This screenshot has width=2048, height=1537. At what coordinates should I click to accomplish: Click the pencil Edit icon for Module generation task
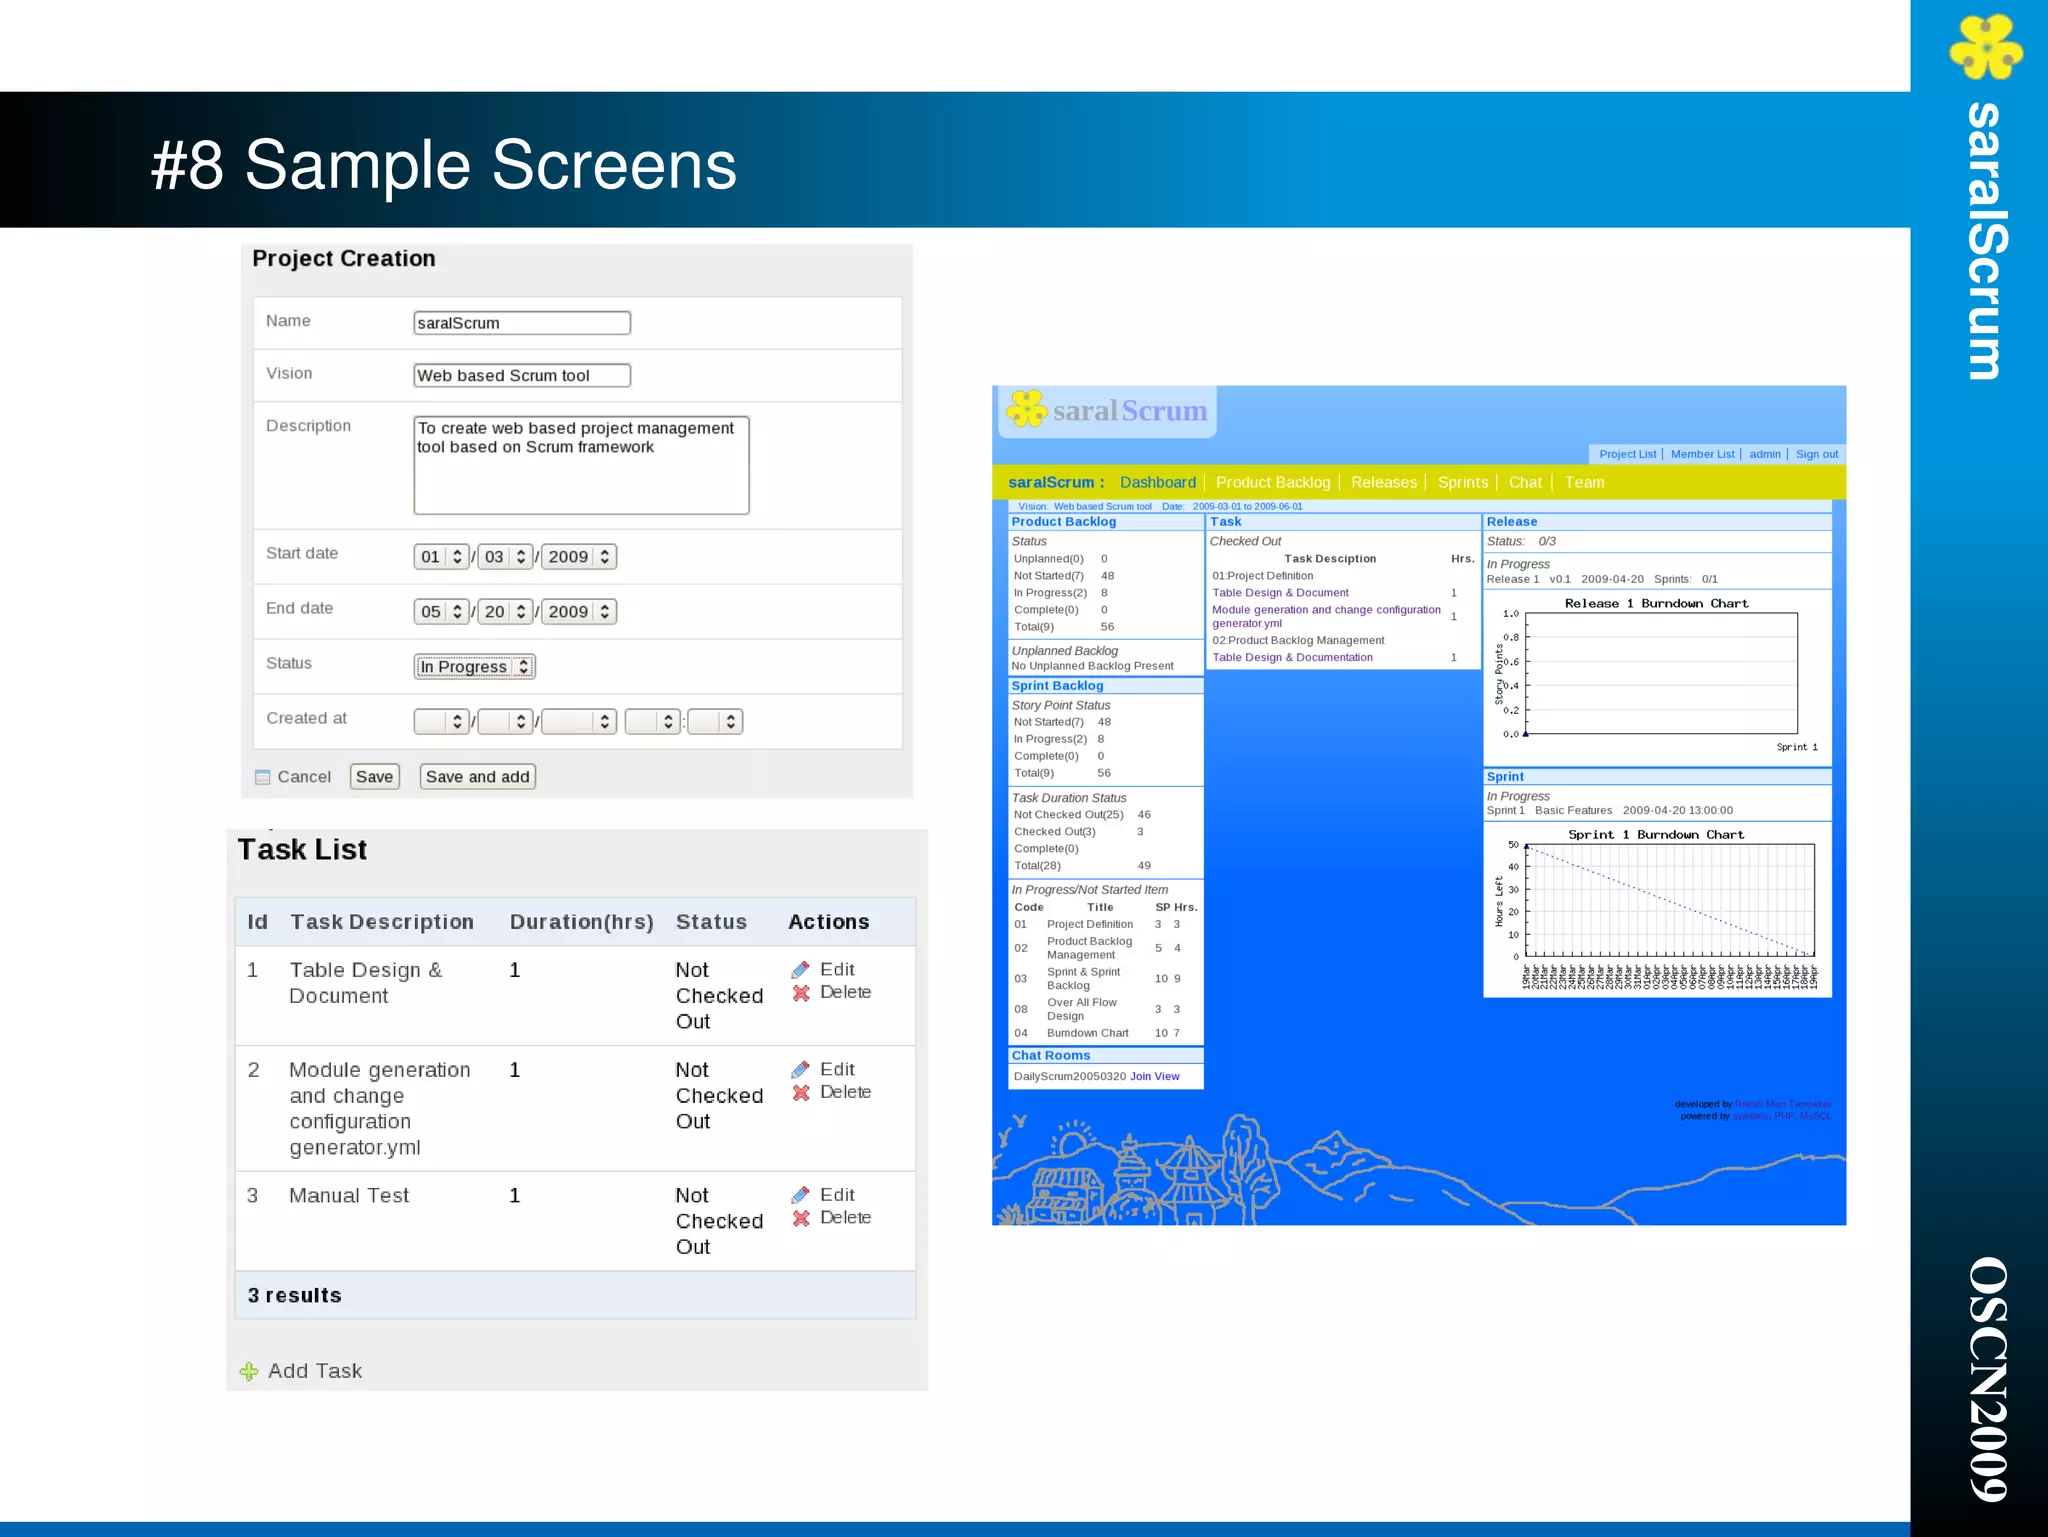pyautogui.click(x=800, y=1070)
